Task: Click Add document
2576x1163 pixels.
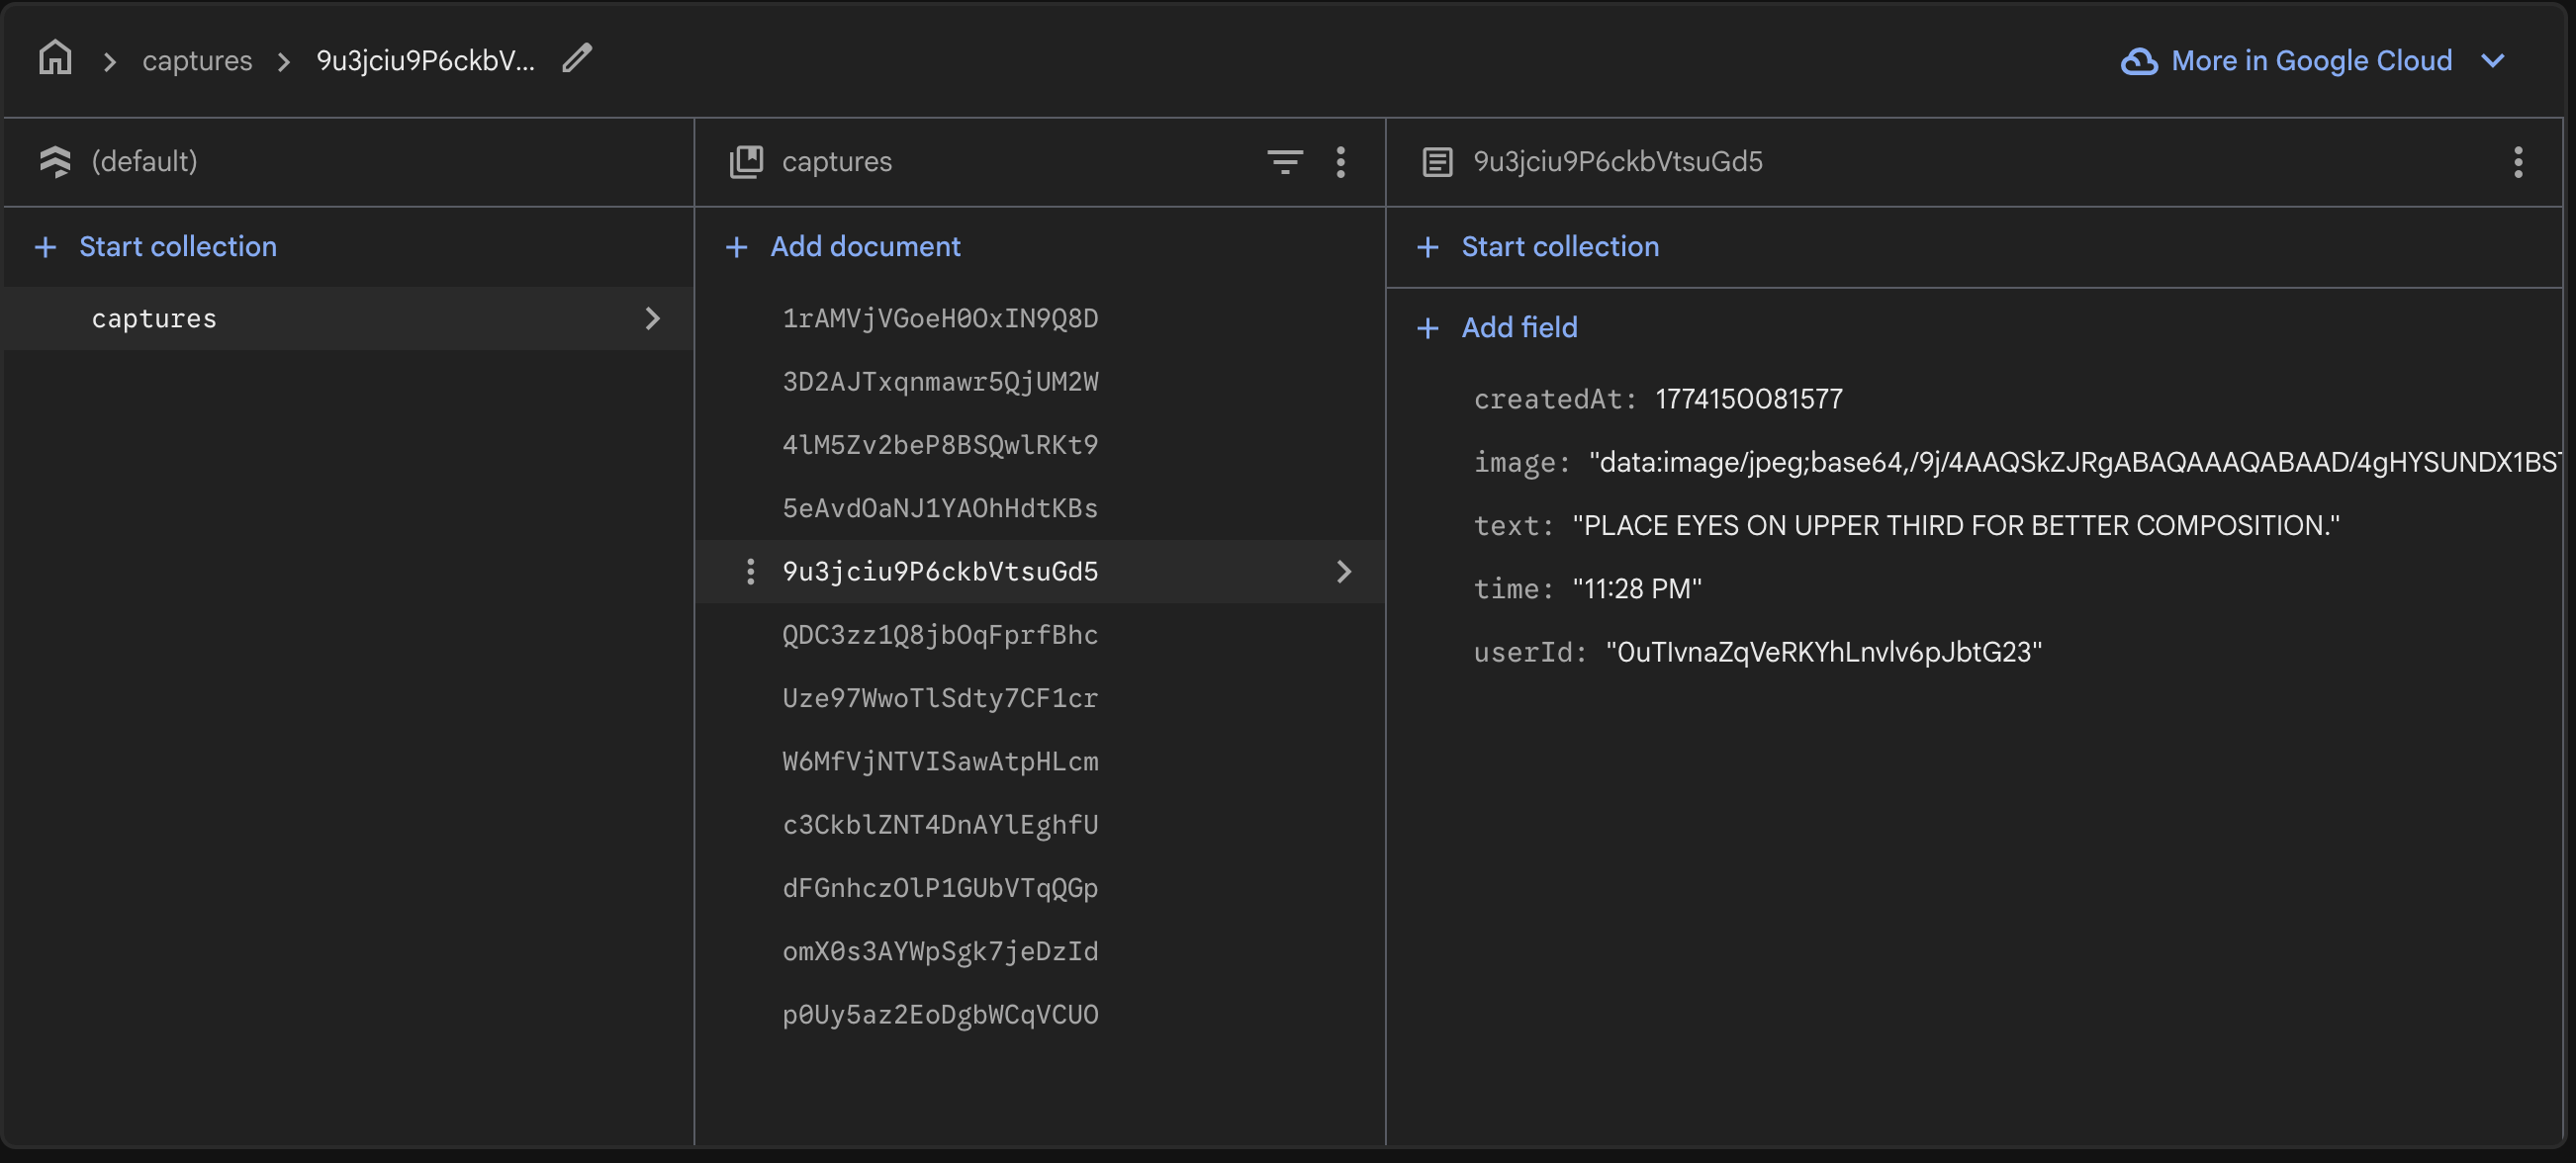Action: tap(864, 247)
